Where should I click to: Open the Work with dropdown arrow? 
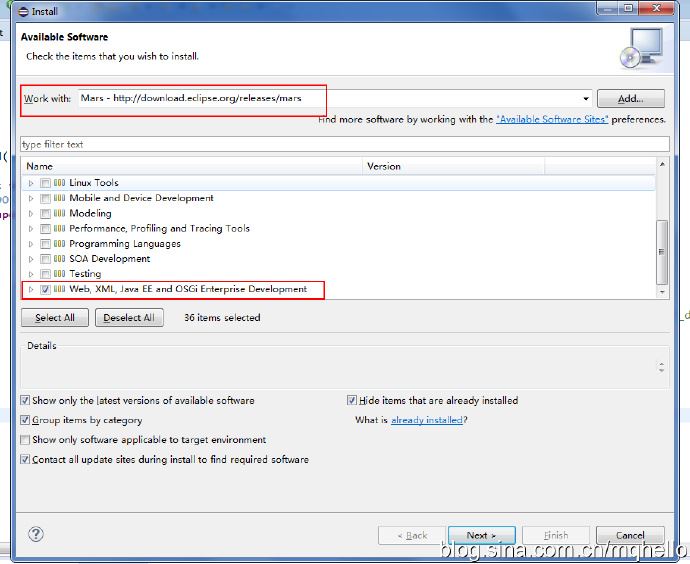click(585, 99)
